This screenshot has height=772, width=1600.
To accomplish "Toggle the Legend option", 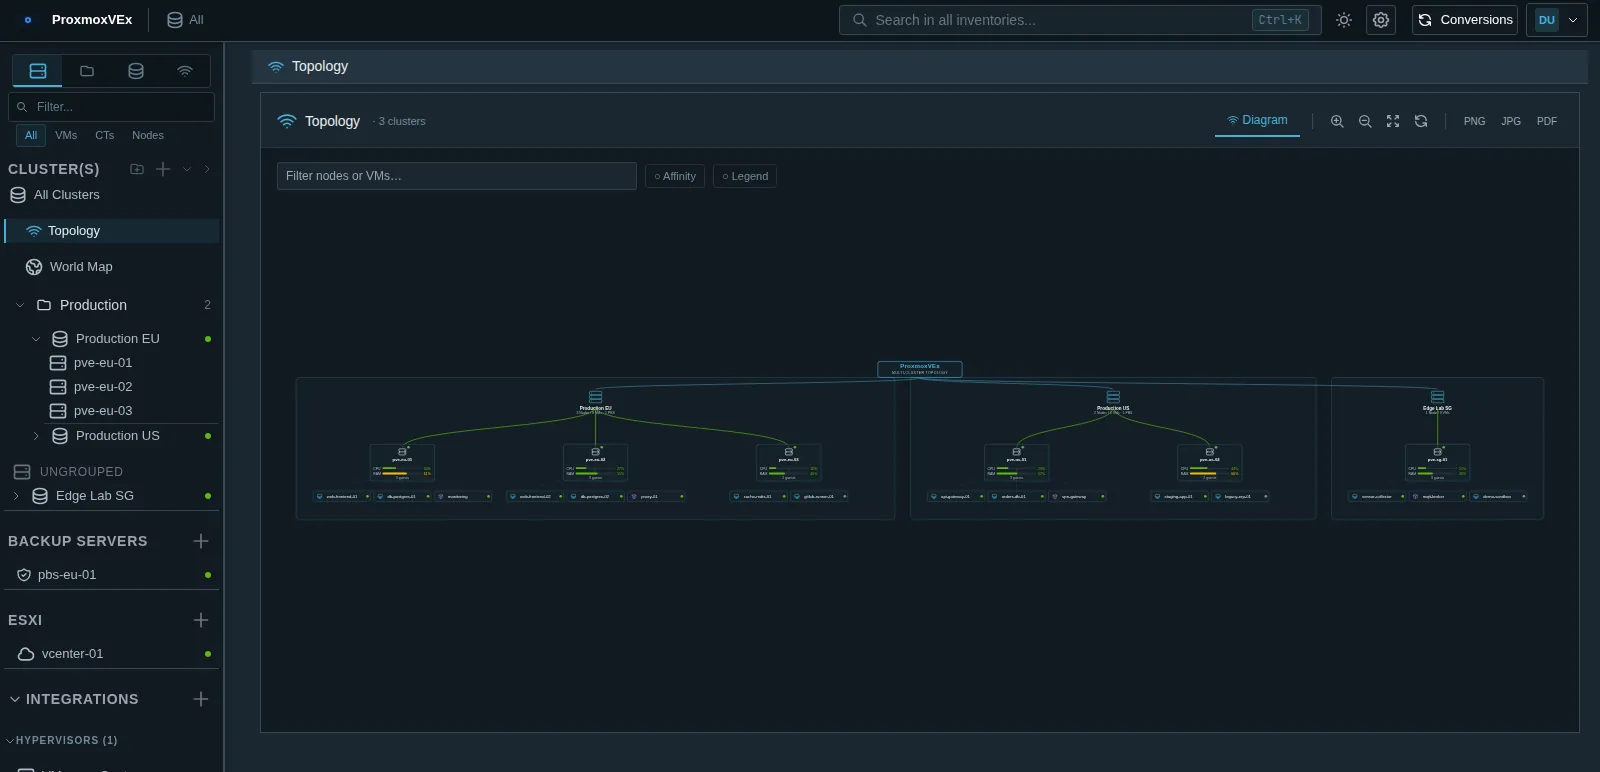I will point(745,176).
